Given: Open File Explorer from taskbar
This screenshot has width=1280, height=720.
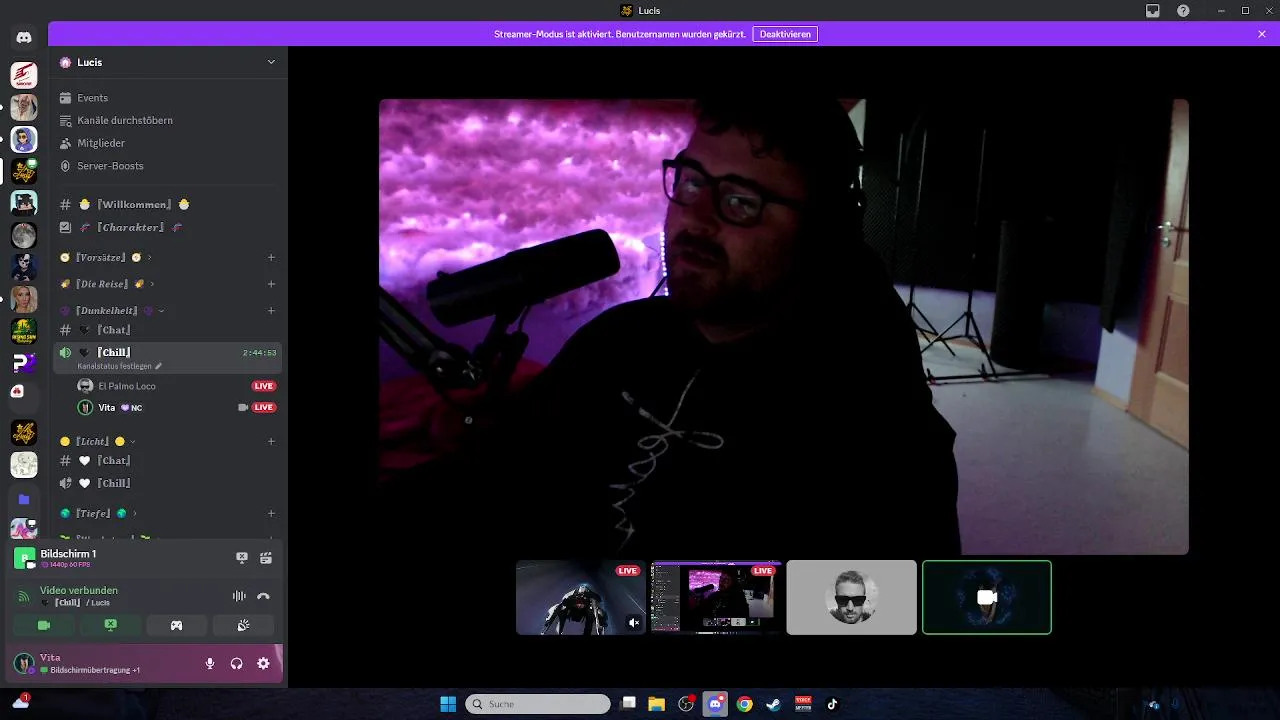Looking at the screenshot, I should pos(657,704).
